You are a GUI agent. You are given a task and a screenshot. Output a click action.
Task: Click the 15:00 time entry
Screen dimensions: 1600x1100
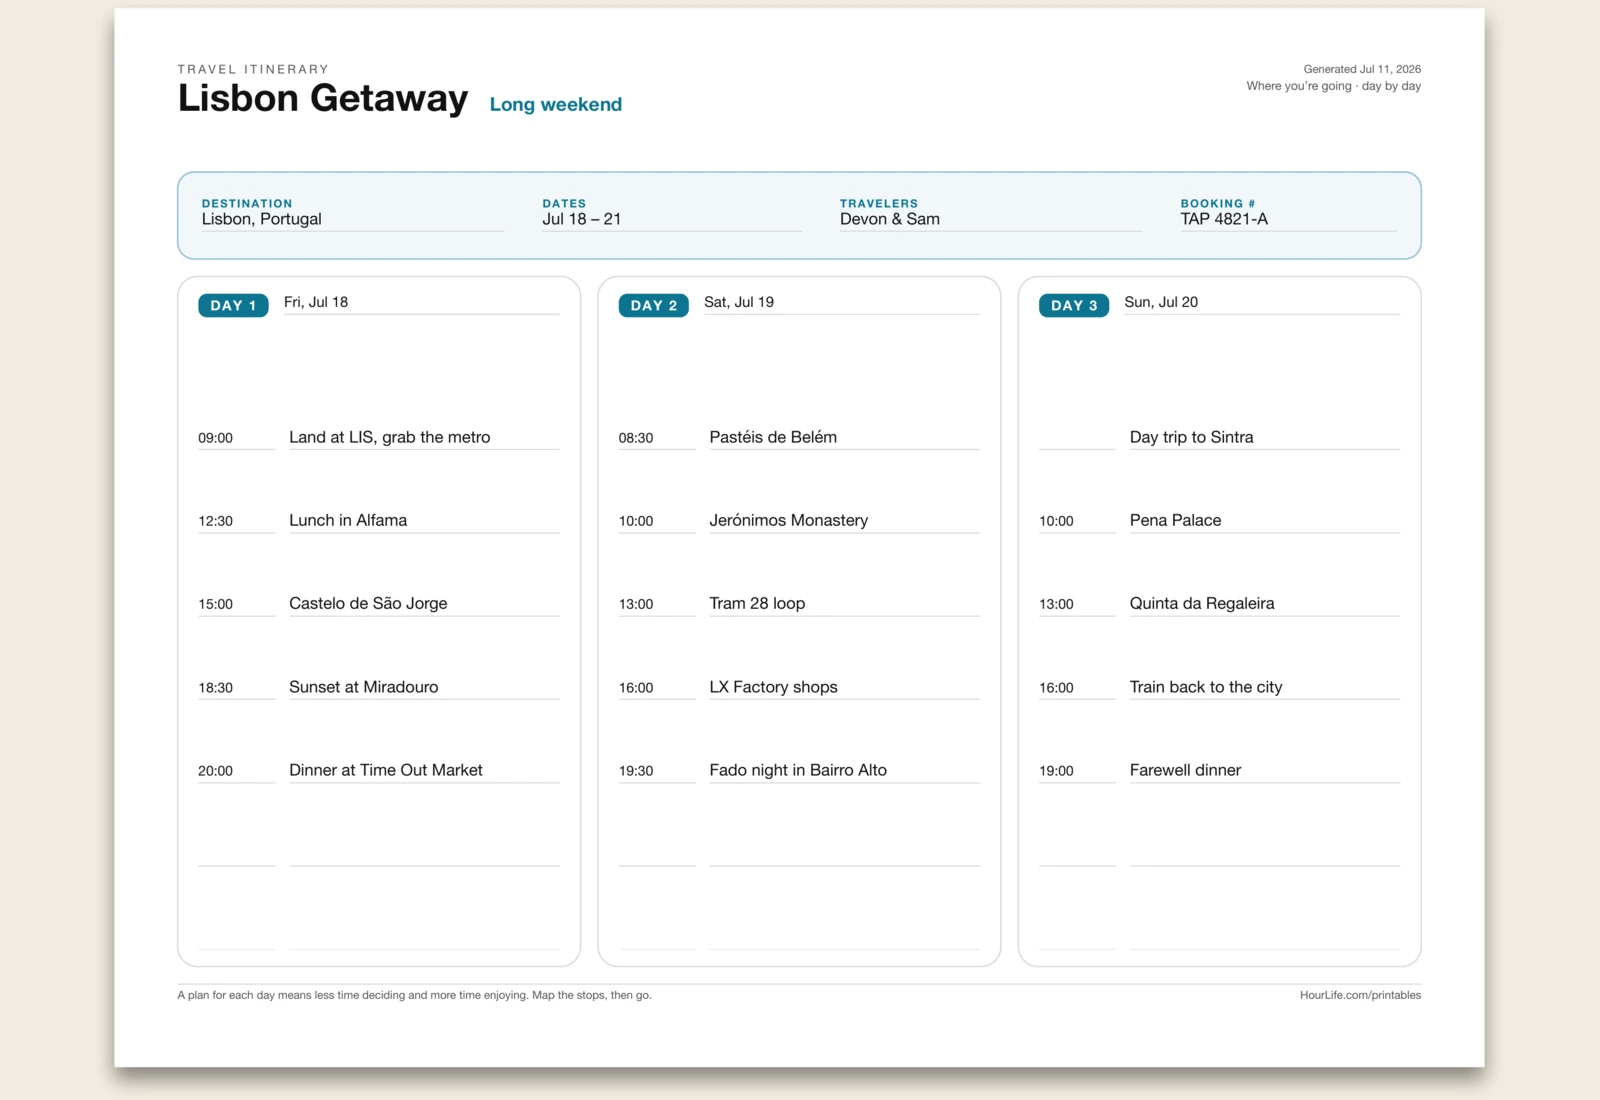pos(216,604)
